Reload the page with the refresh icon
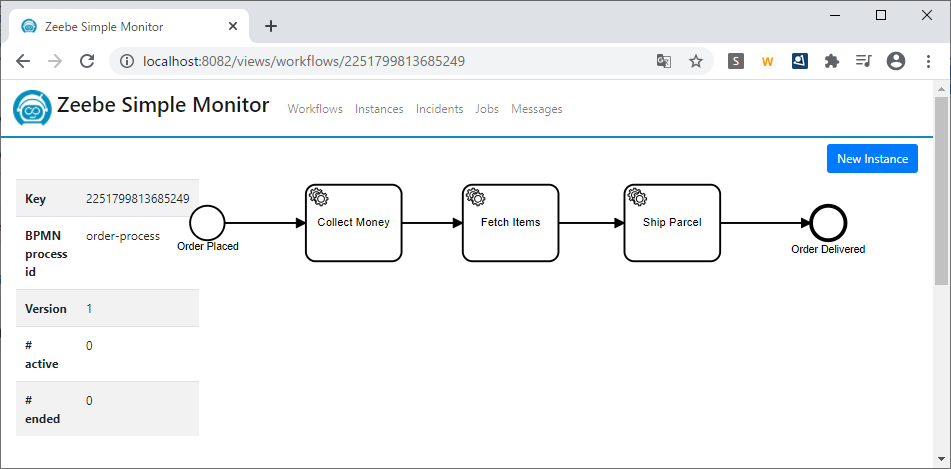The height and width of the screenshot is (469, 951). pyautogui.click(x=87, y=61)
